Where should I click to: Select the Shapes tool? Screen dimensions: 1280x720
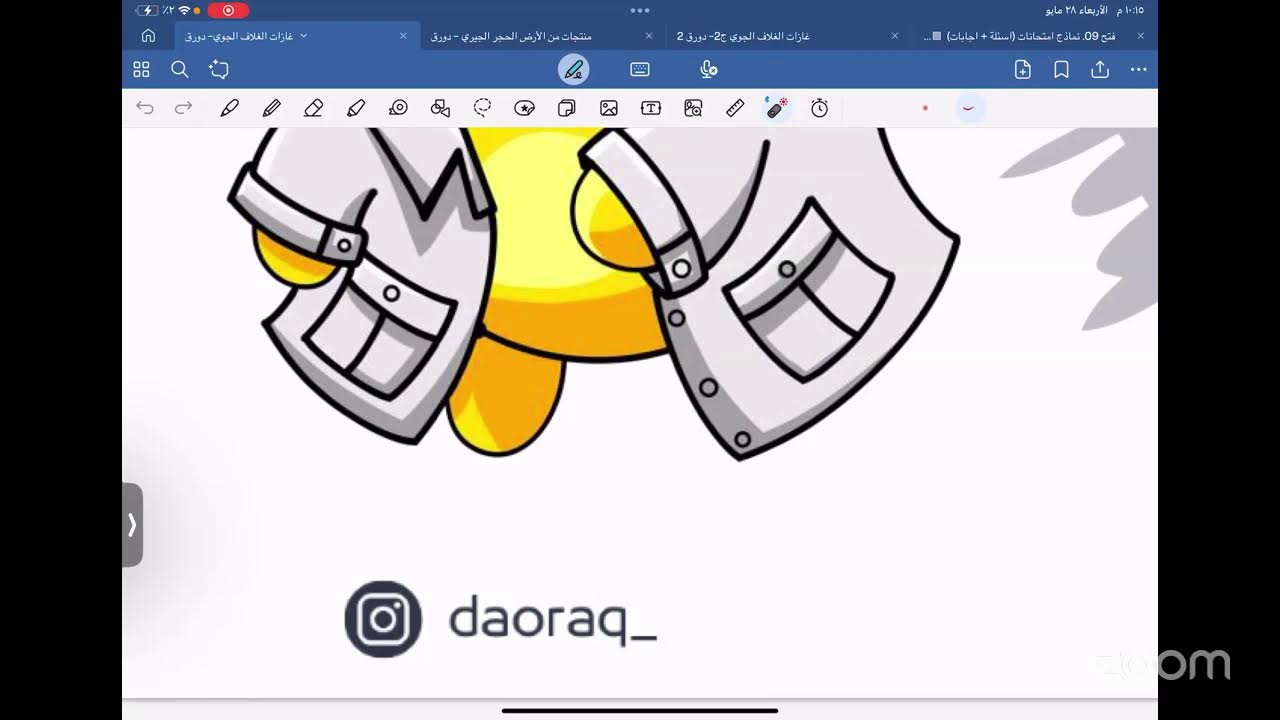(440, 108)
